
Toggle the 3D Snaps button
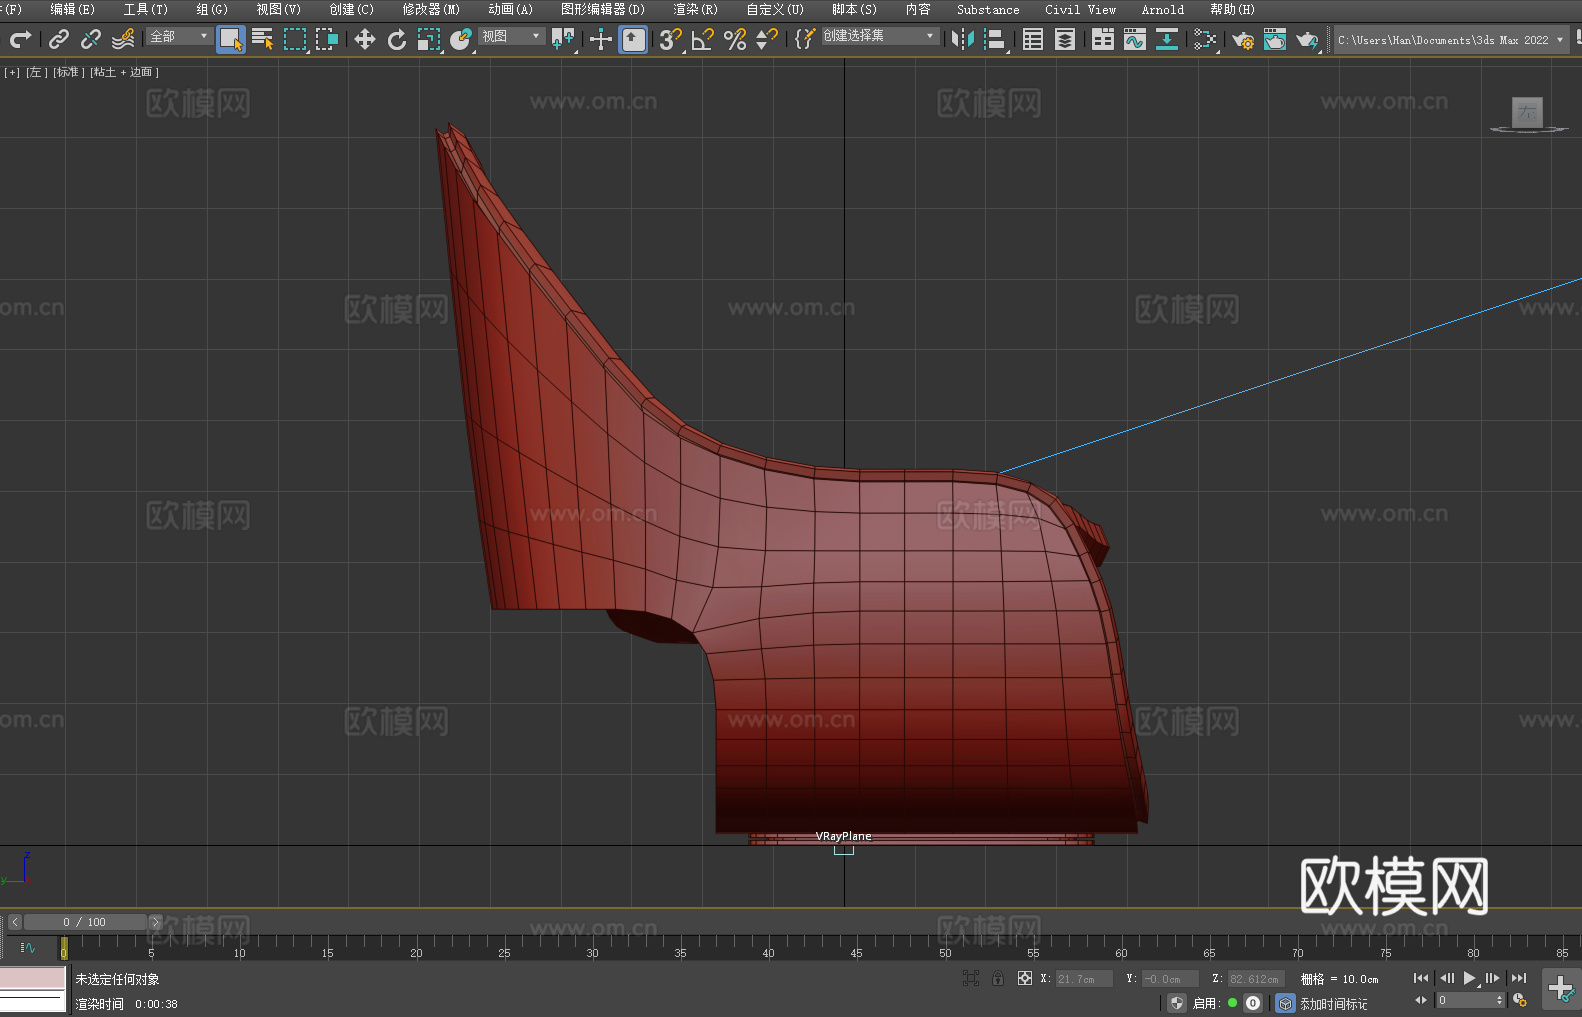(x=671, y=39)
